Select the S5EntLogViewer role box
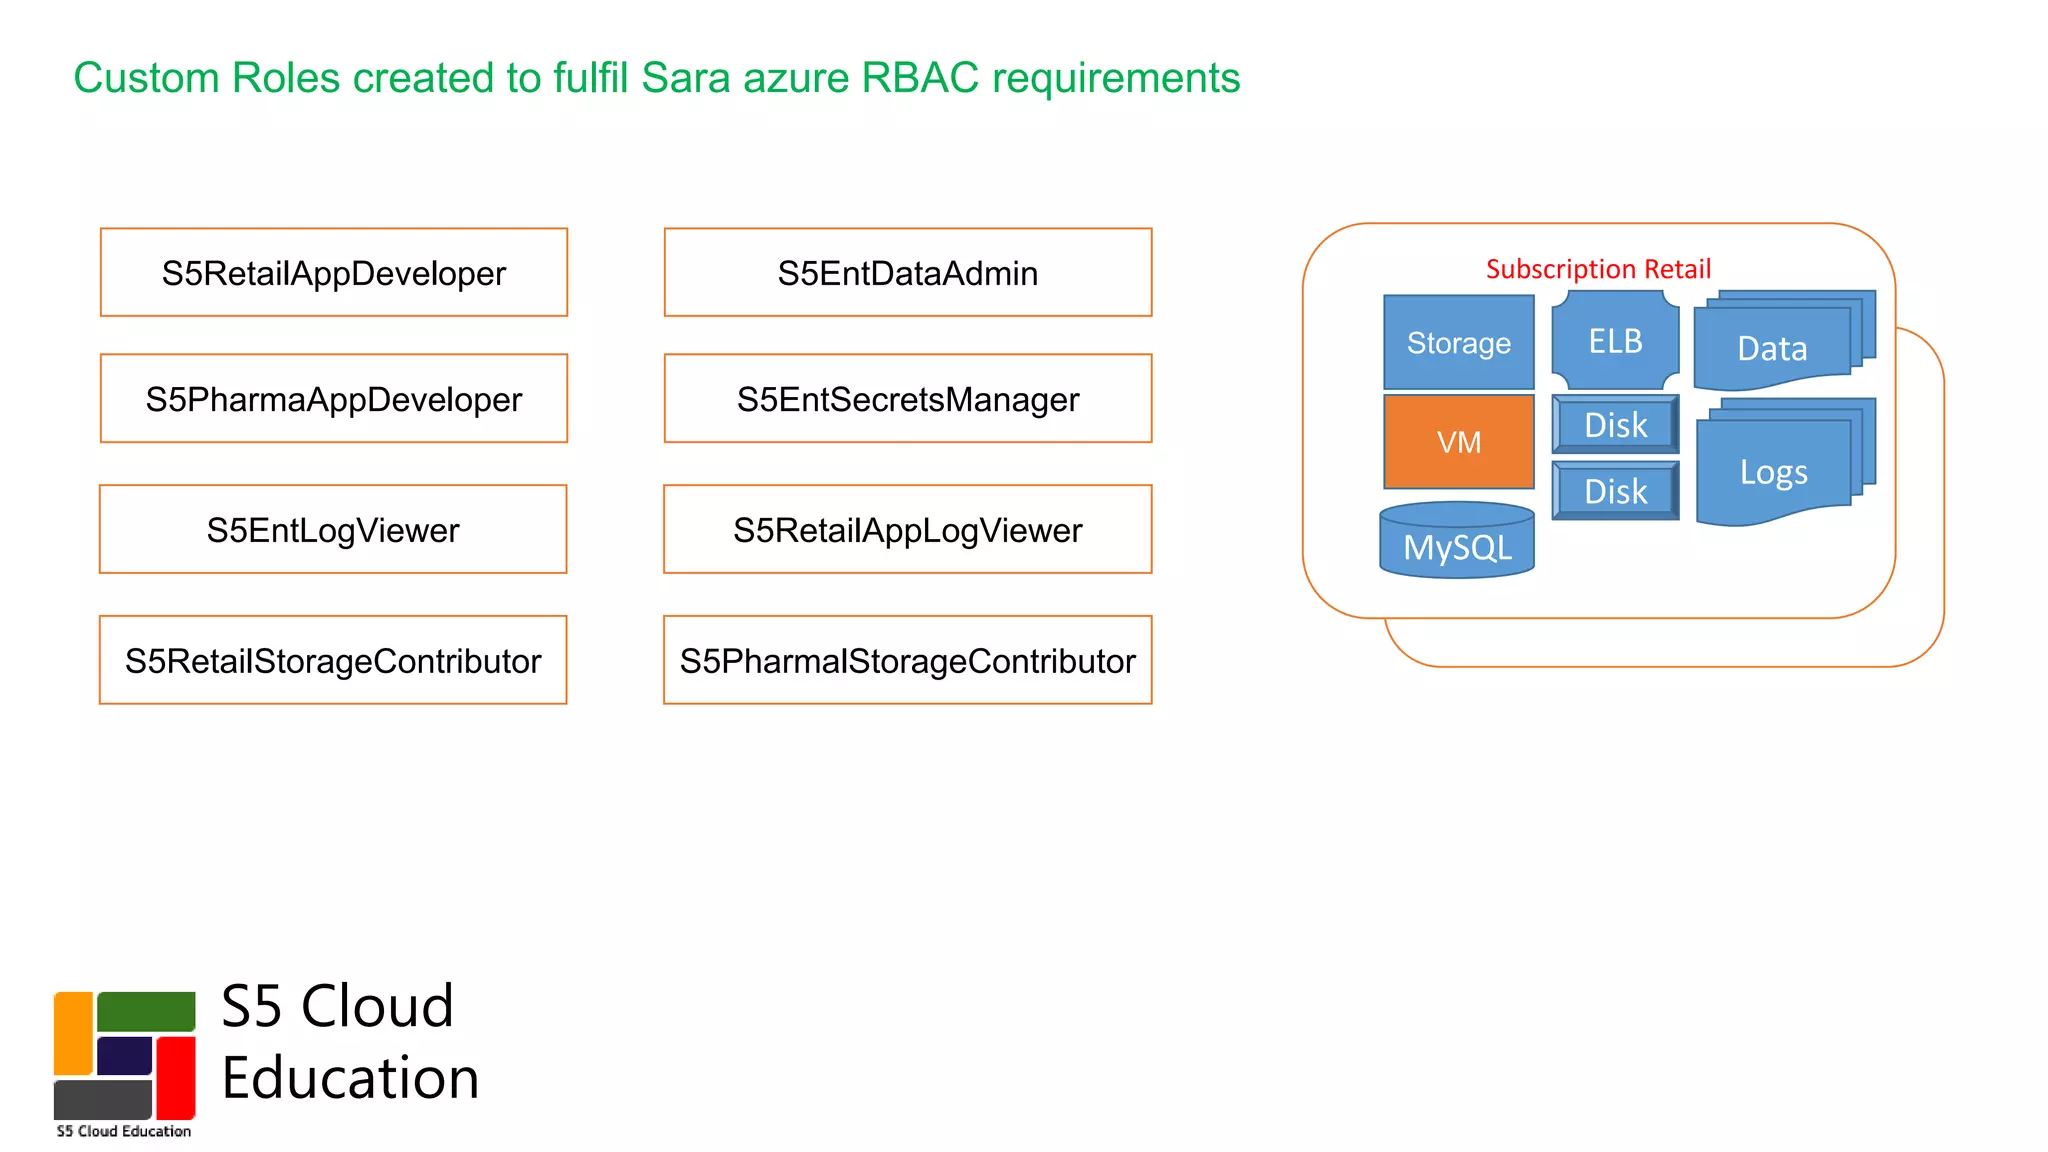 coord(333,530)
